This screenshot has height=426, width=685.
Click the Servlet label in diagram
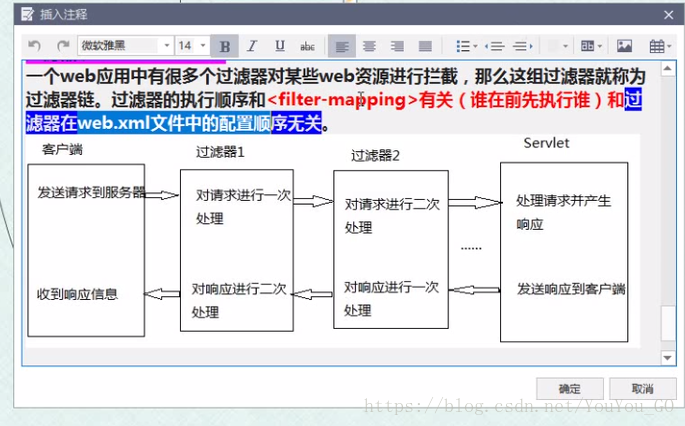coord(546,143)
